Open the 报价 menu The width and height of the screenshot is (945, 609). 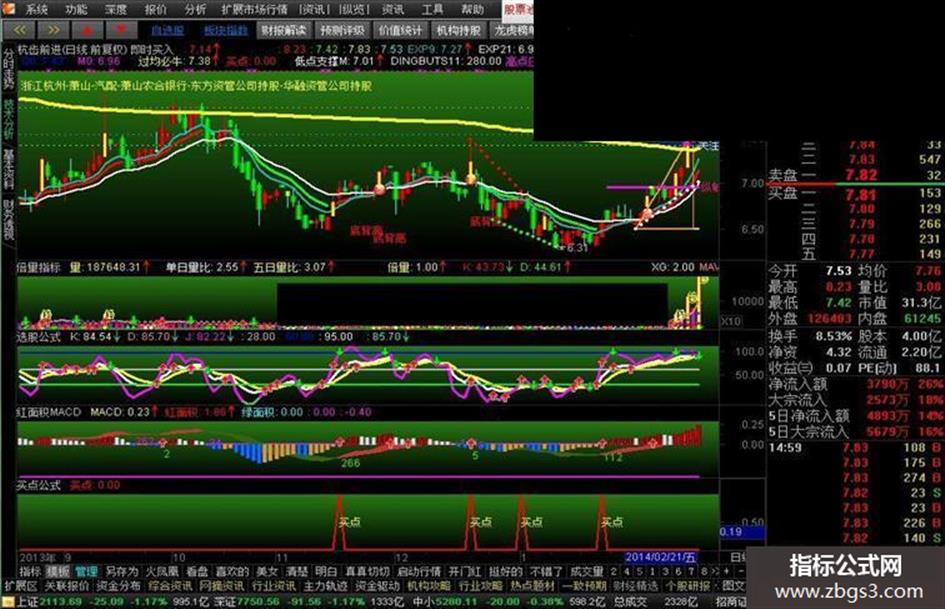pos(155,9)
